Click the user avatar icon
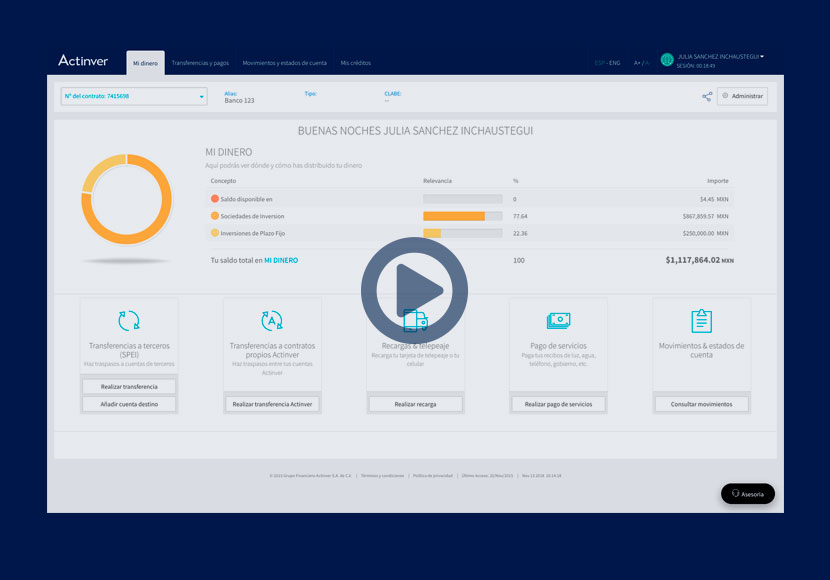830x580 pixels. click(667, 61)
